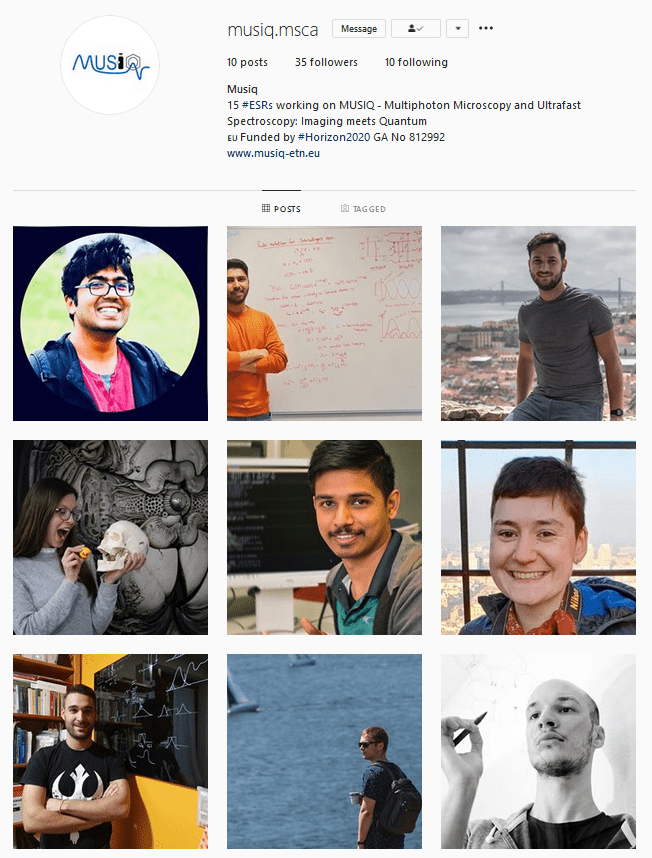This screenshot has height=858, width=652.
Task: Expand the suggested accounts dropdown arrow
Action: coord(457,28)
